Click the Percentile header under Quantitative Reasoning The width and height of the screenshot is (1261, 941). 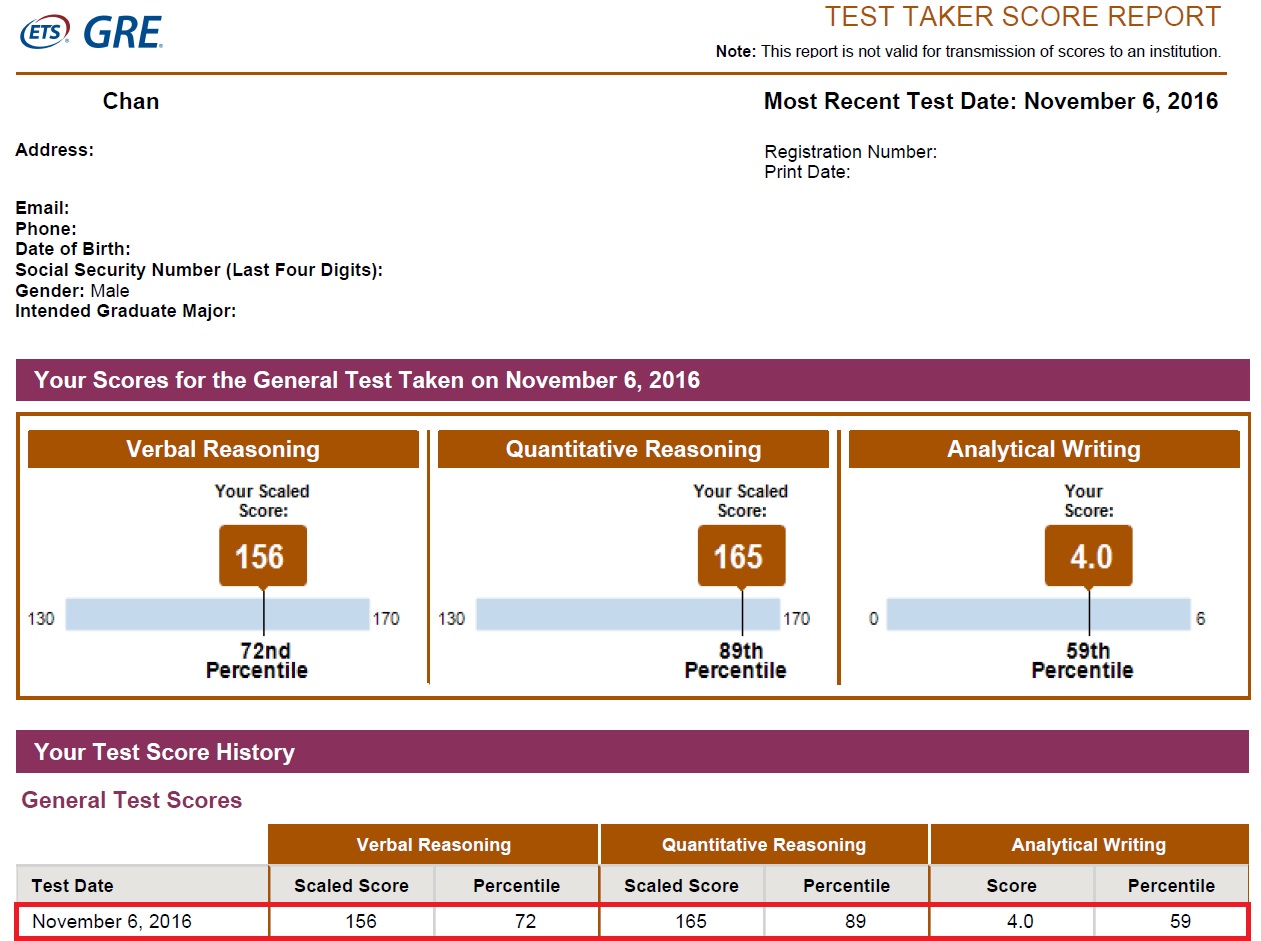point(847,886)
